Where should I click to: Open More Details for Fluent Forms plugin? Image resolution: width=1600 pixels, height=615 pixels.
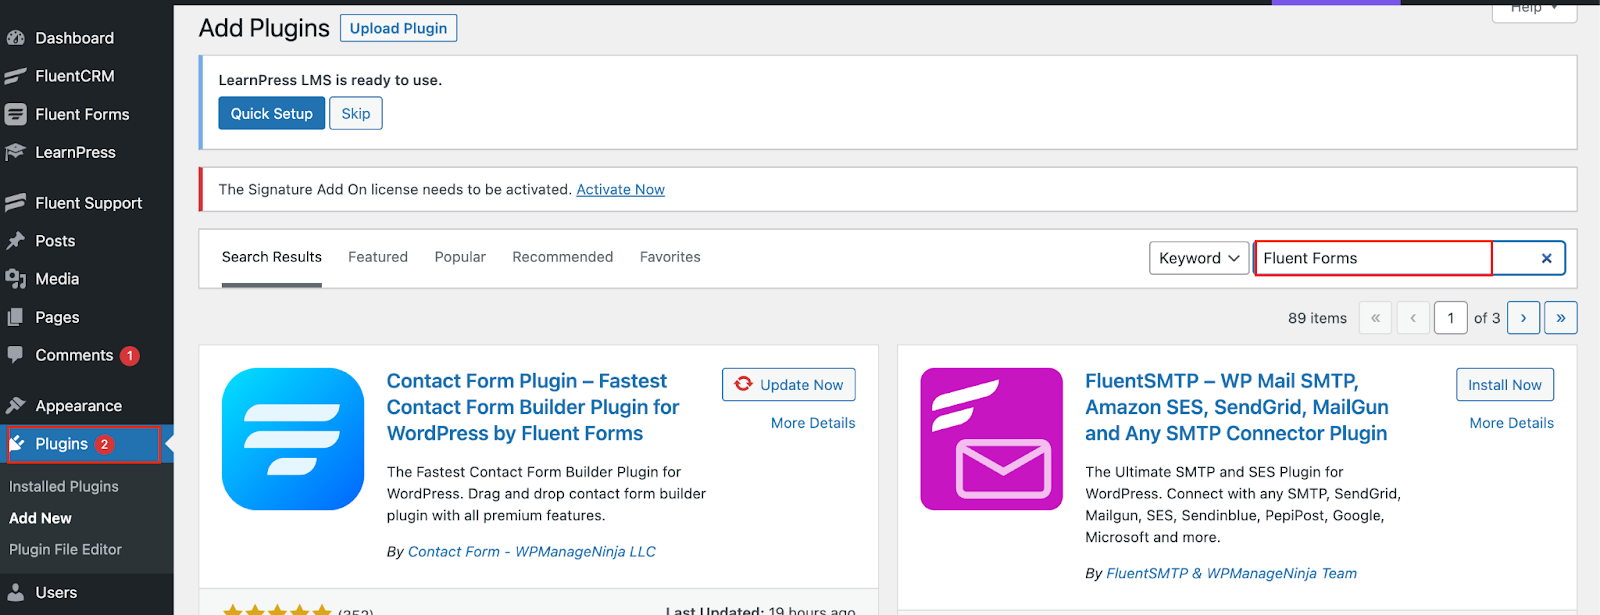tap(813, 423)
